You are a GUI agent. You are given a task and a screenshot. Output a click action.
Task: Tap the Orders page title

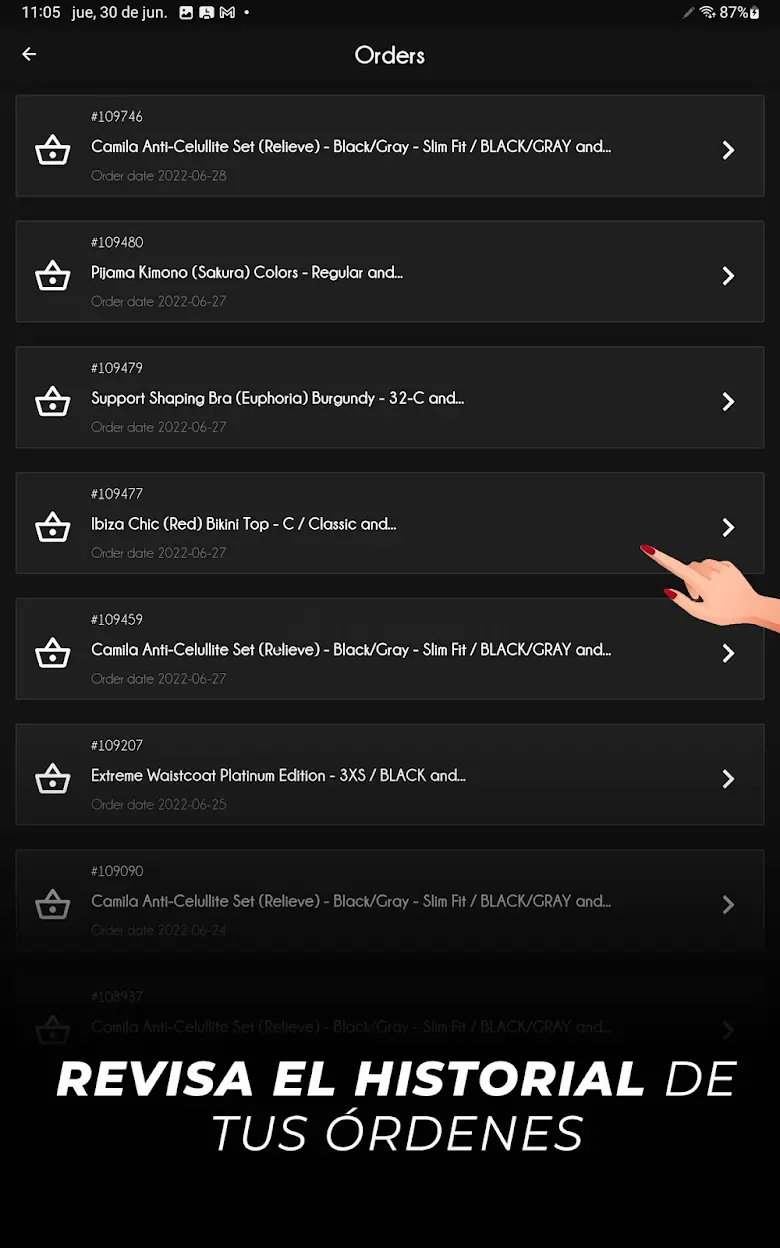coord(390,55)
